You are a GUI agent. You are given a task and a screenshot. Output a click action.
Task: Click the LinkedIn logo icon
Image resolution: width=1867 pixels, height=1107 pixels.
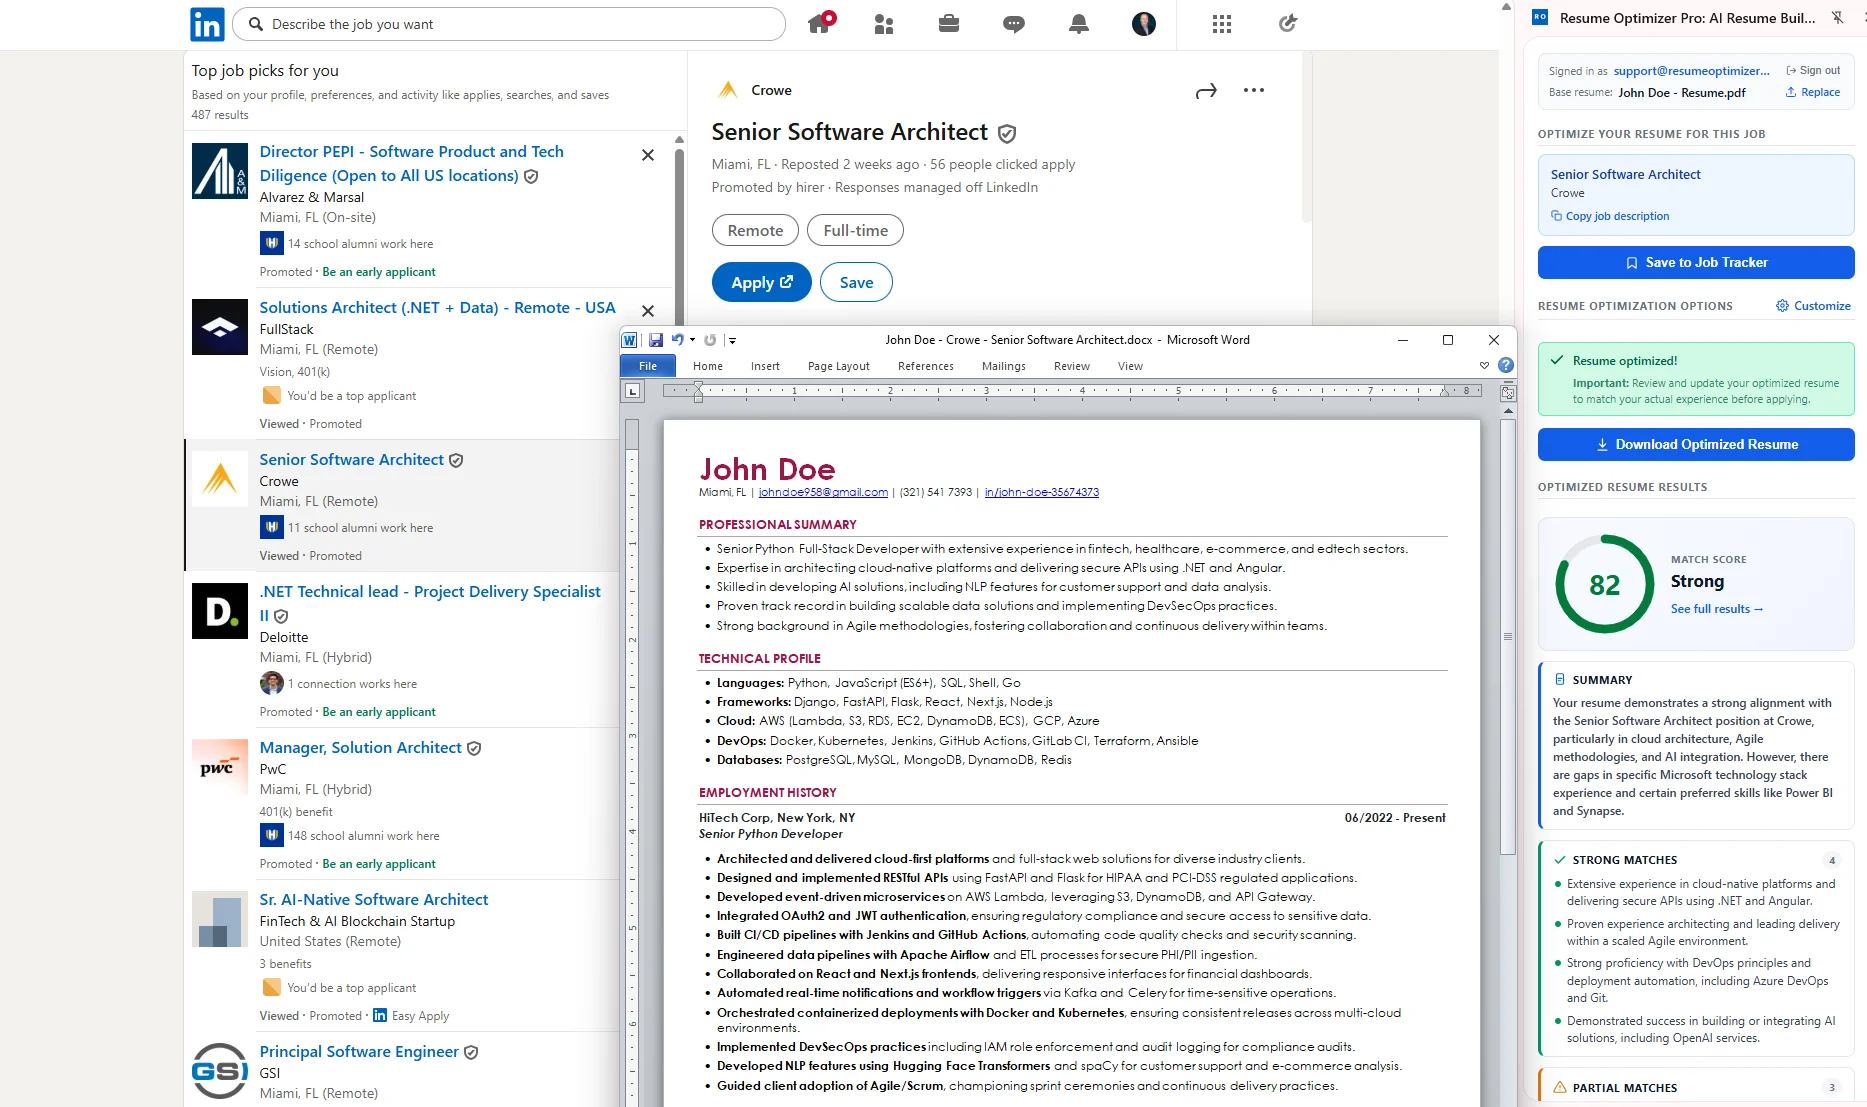tap(207, 24)
